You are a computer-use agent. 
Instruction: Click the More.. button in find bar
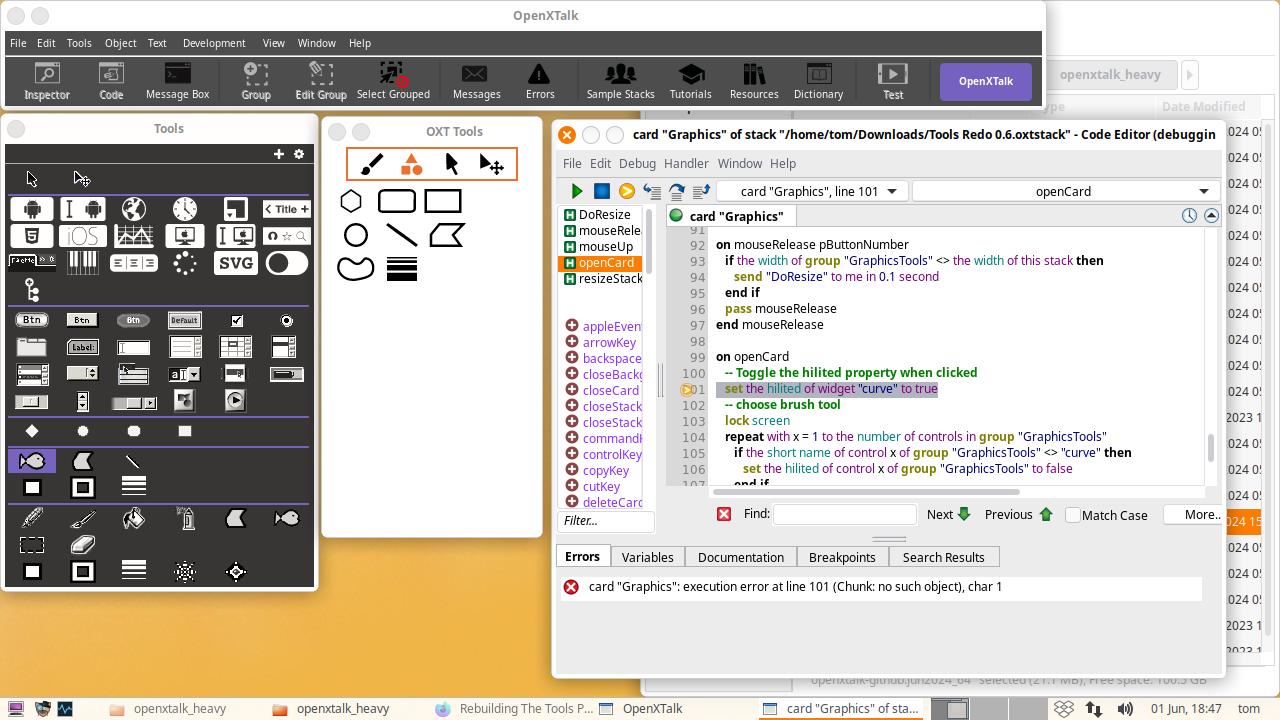pyautogui.click(x=1194, y=514)
